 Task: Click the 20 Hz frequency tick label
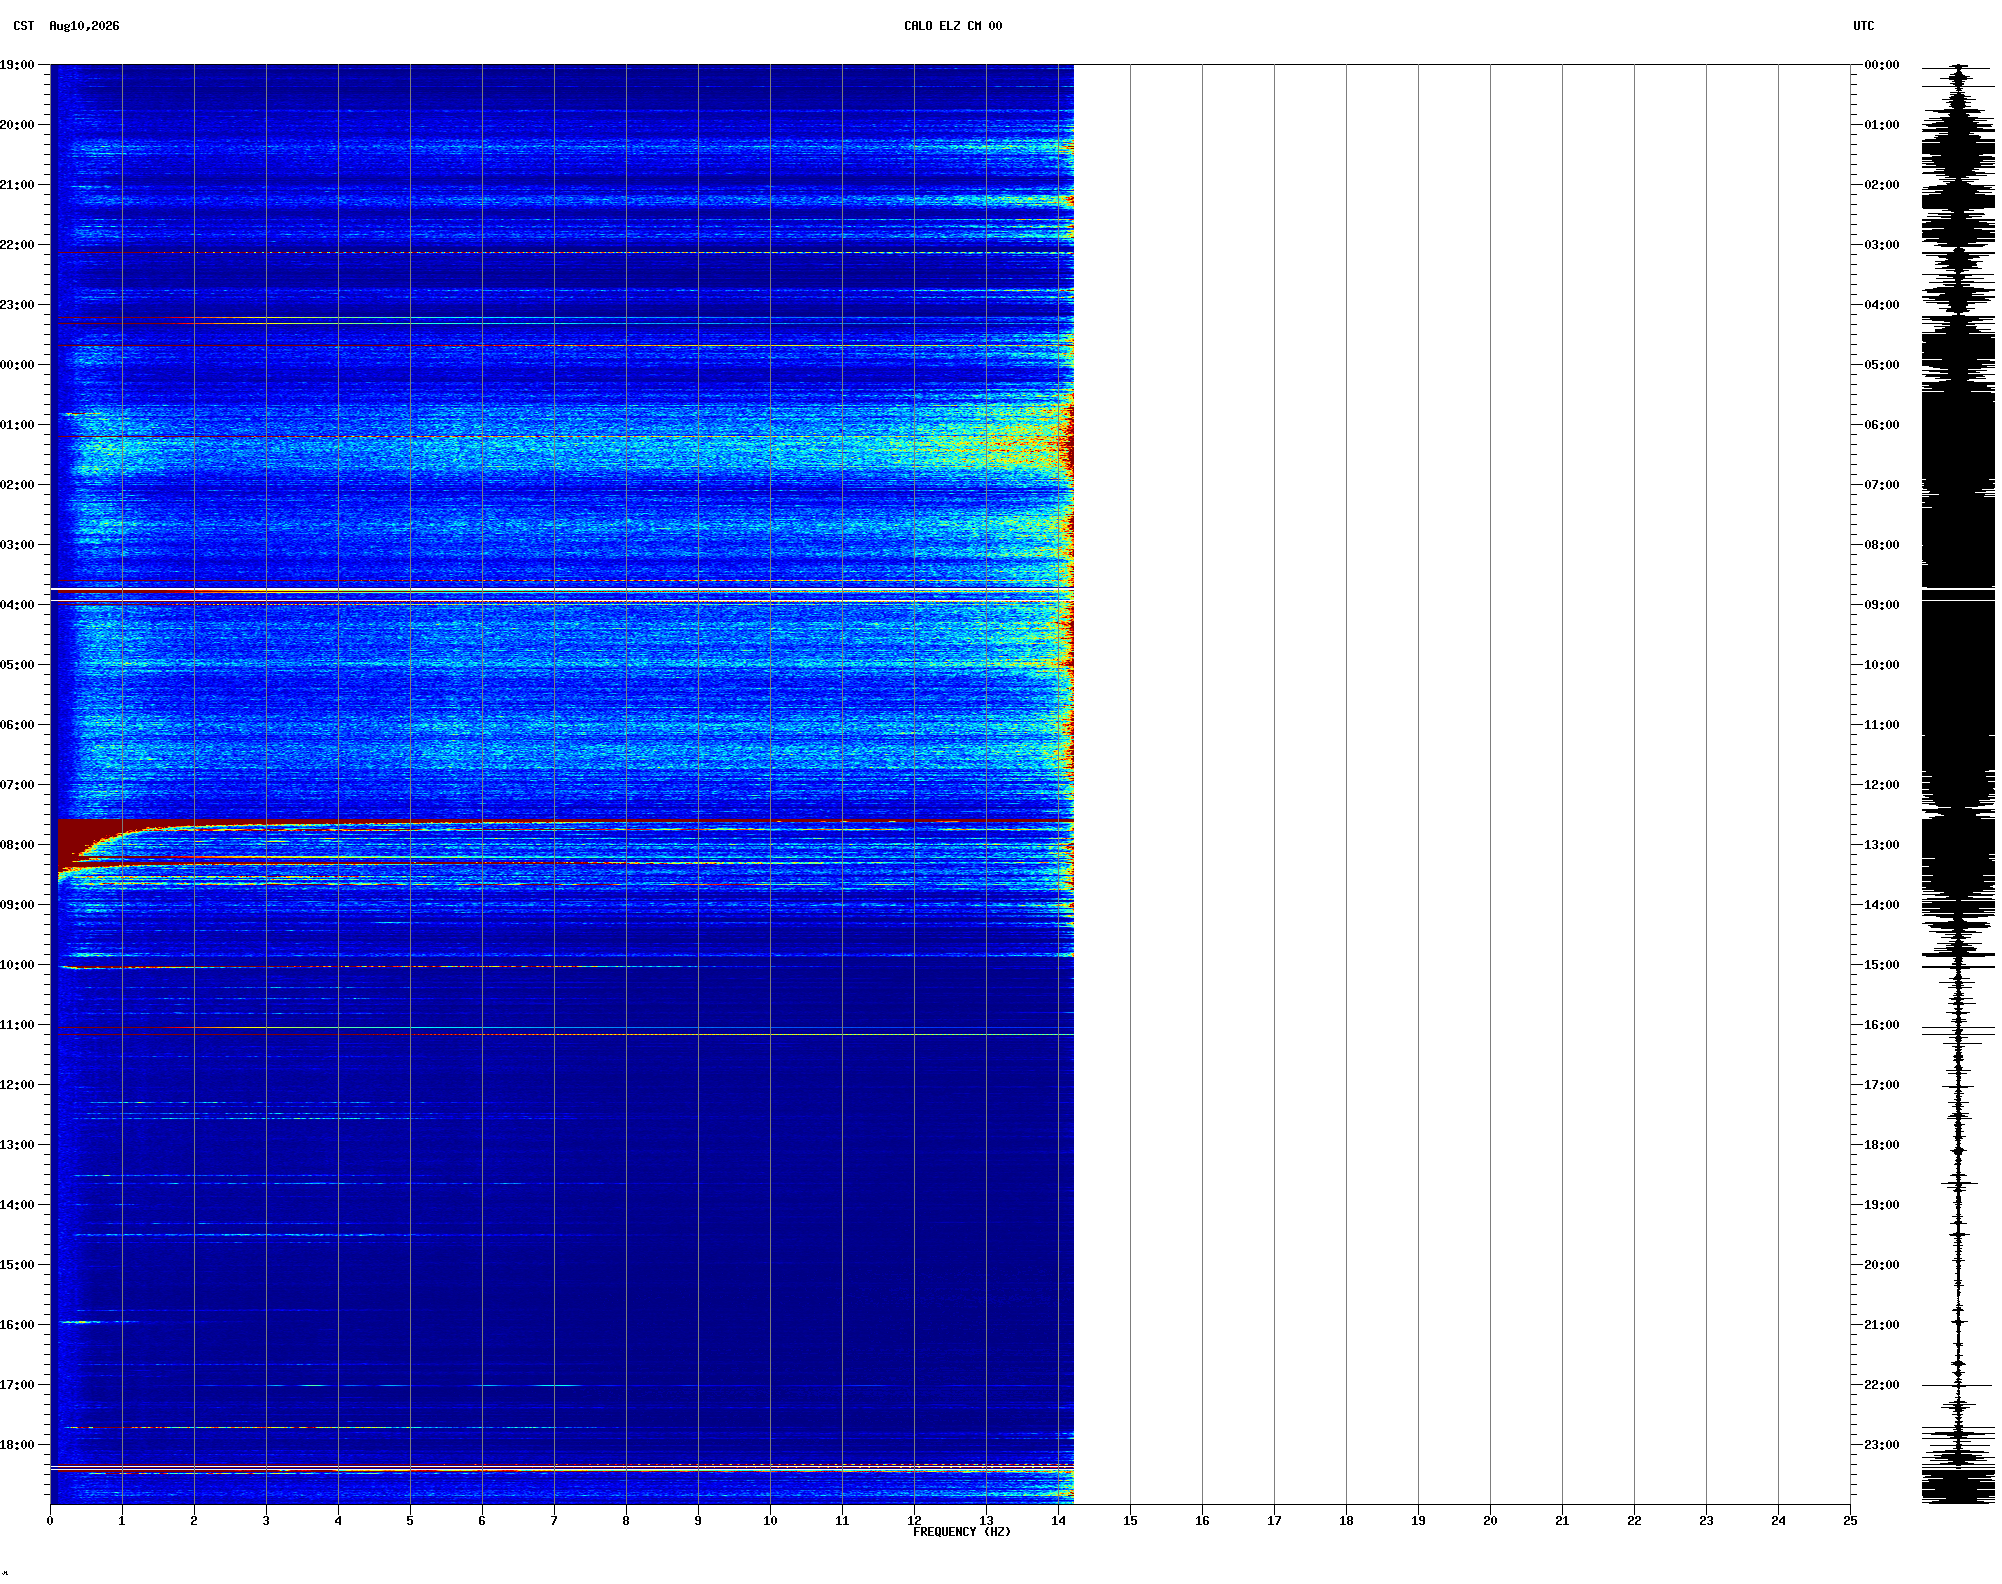[x=1490, y=1521]
